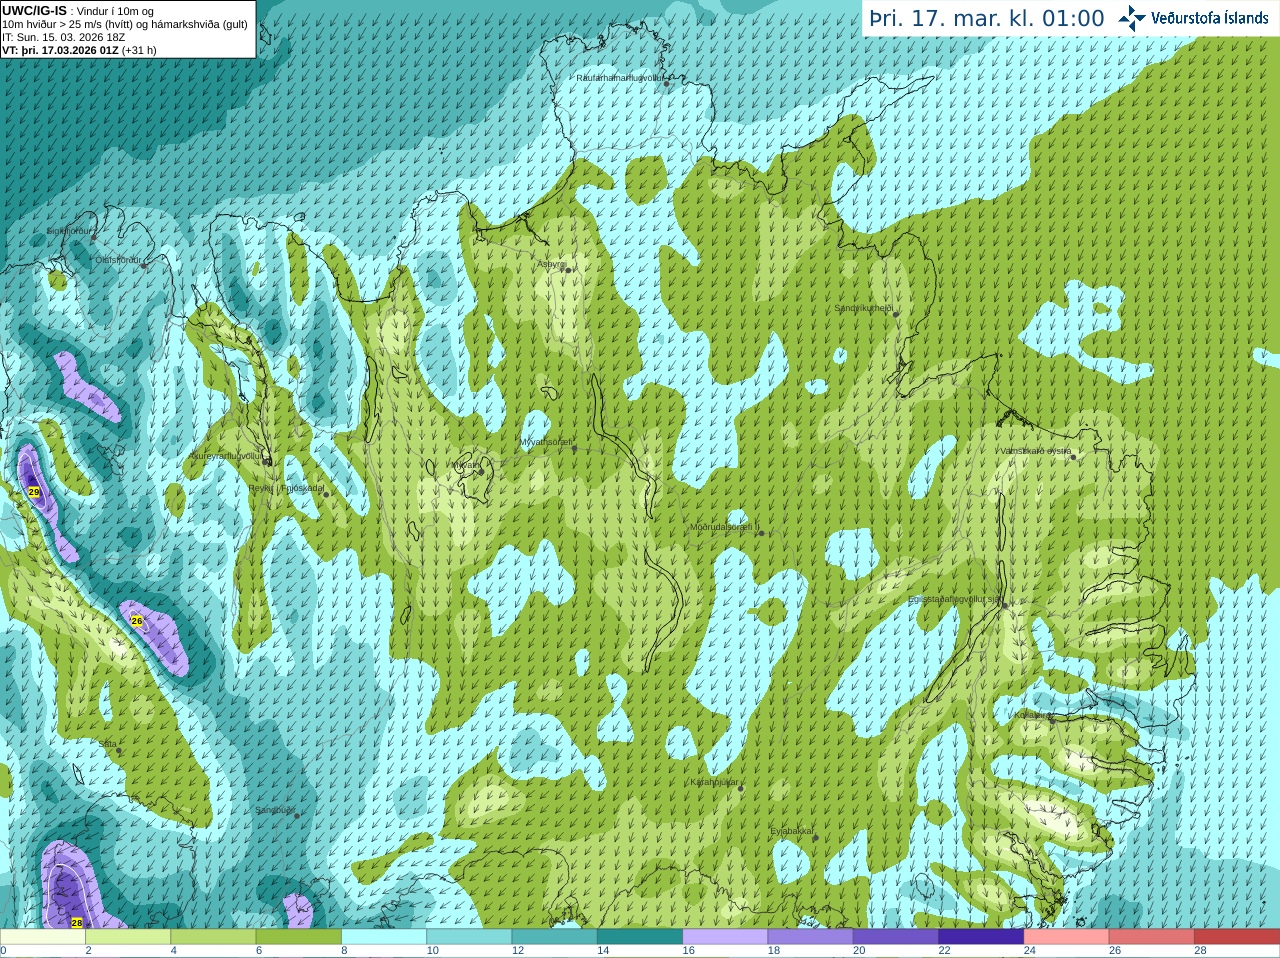Click the Vatnsskarð eystra station label

(1036, 451)
